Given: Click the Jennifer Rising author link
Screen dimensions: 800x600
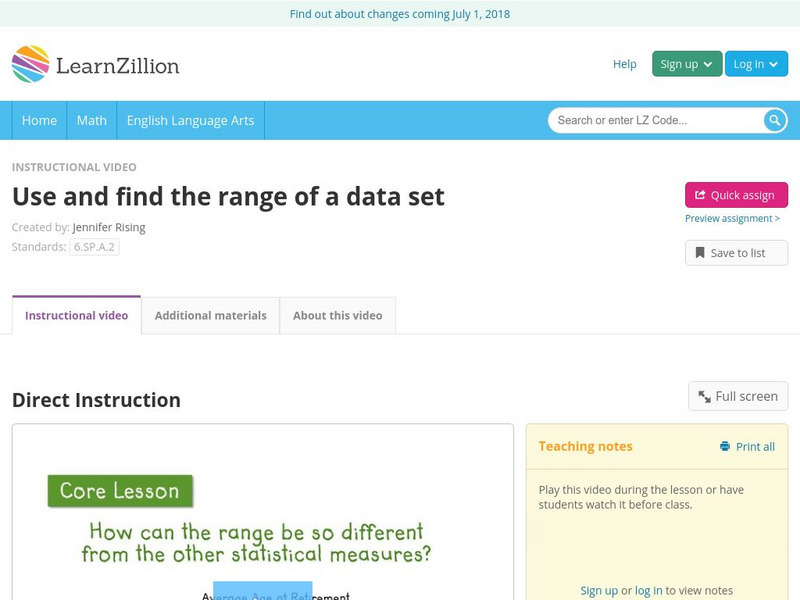Looking at the screenshot, I should tap(109, 227).
